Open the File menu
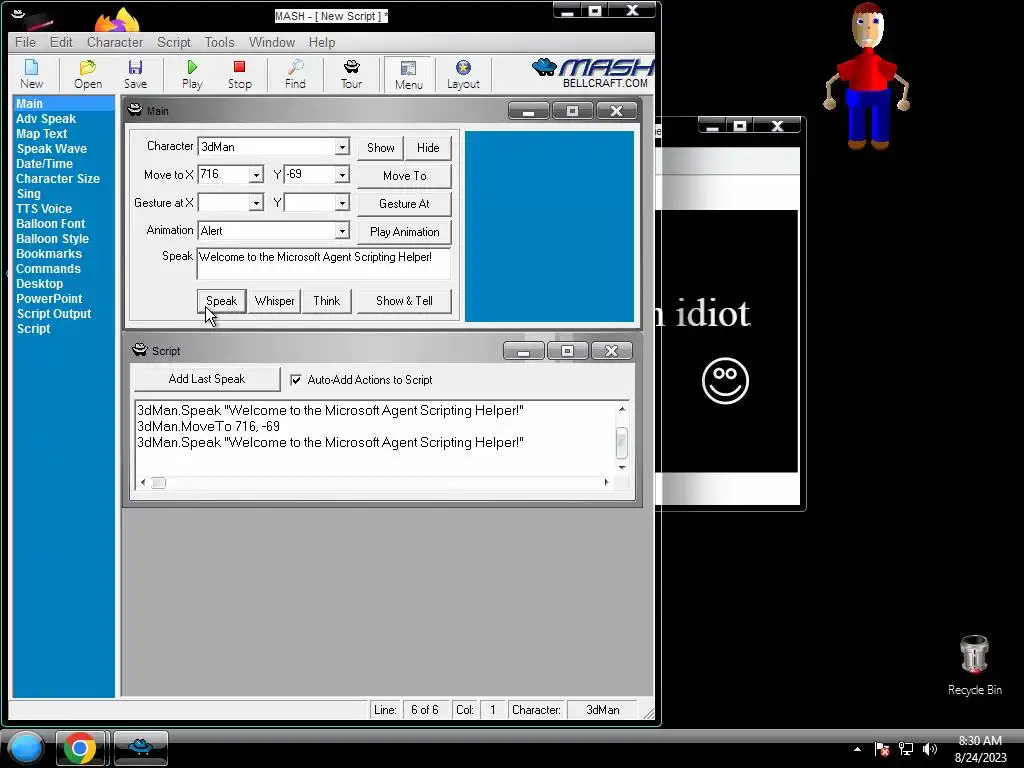 [x=25, y=42]
